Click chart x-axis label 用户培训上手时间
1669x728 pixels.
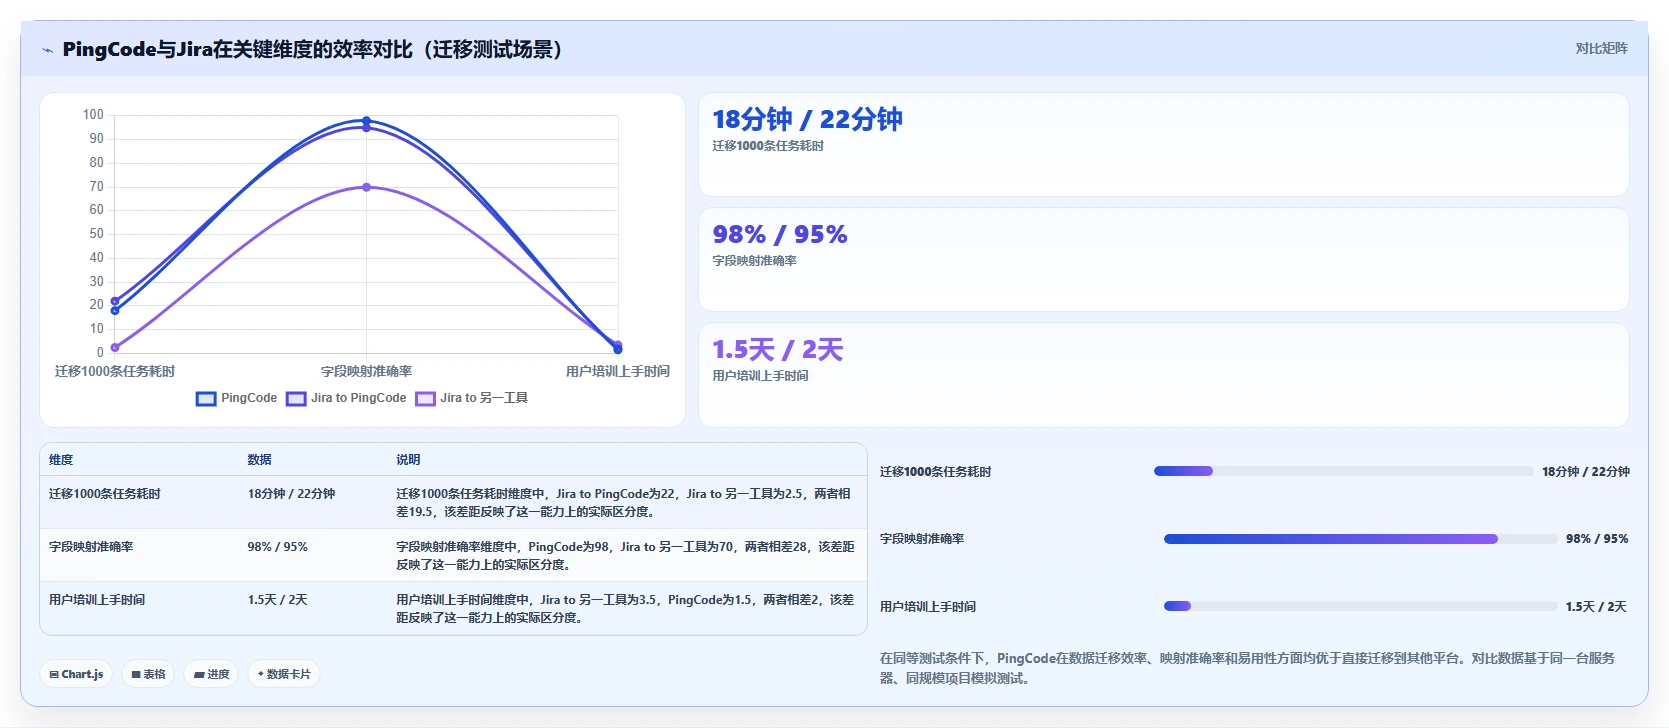(x=617, y=371)
